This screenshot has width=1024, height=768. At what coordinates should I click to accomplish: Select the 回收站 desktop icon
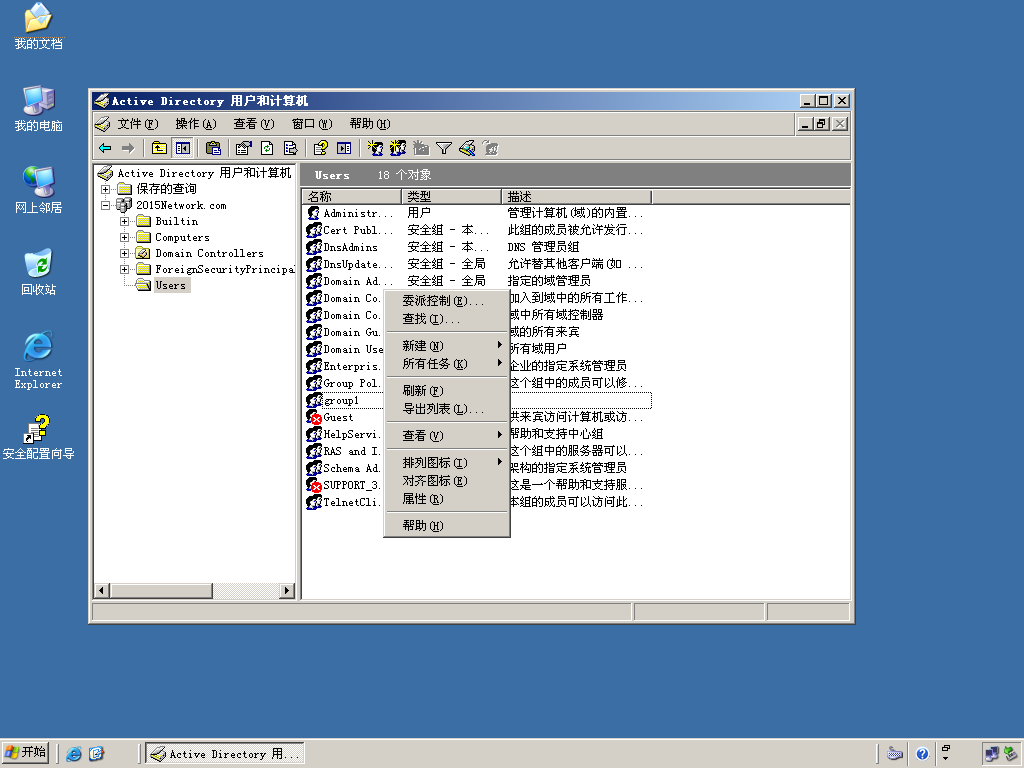(39, 272)
